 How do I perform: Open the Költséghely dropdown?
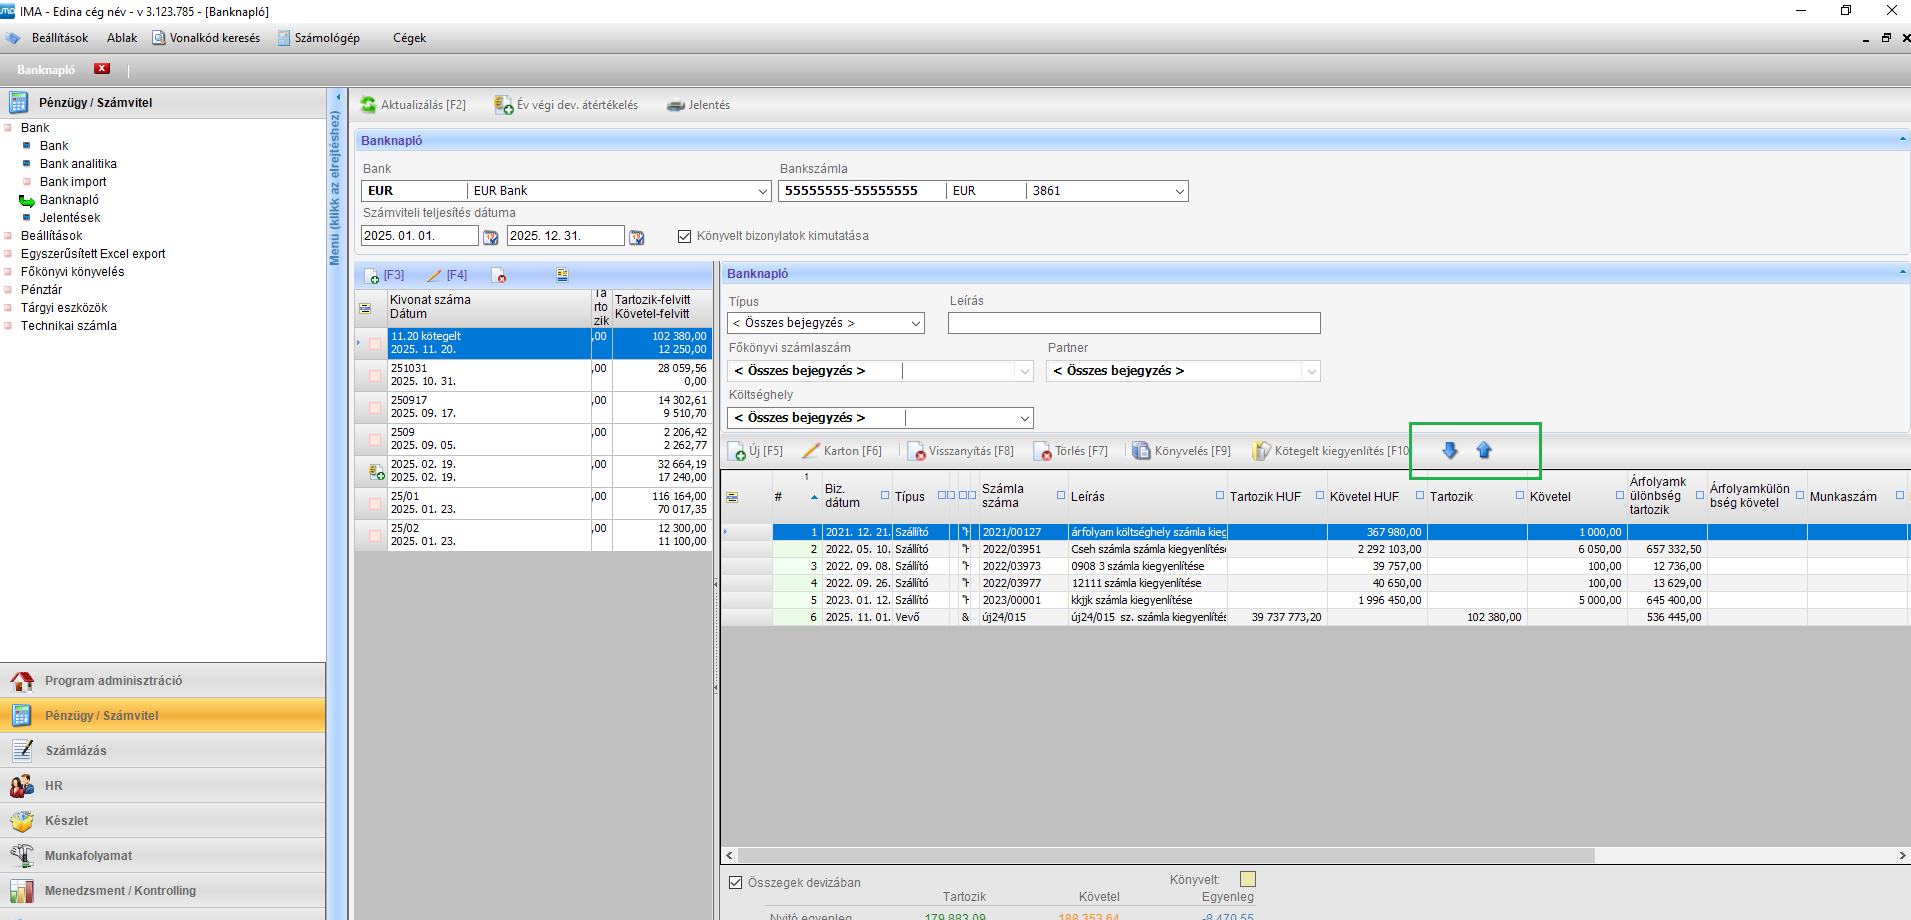1024,418
